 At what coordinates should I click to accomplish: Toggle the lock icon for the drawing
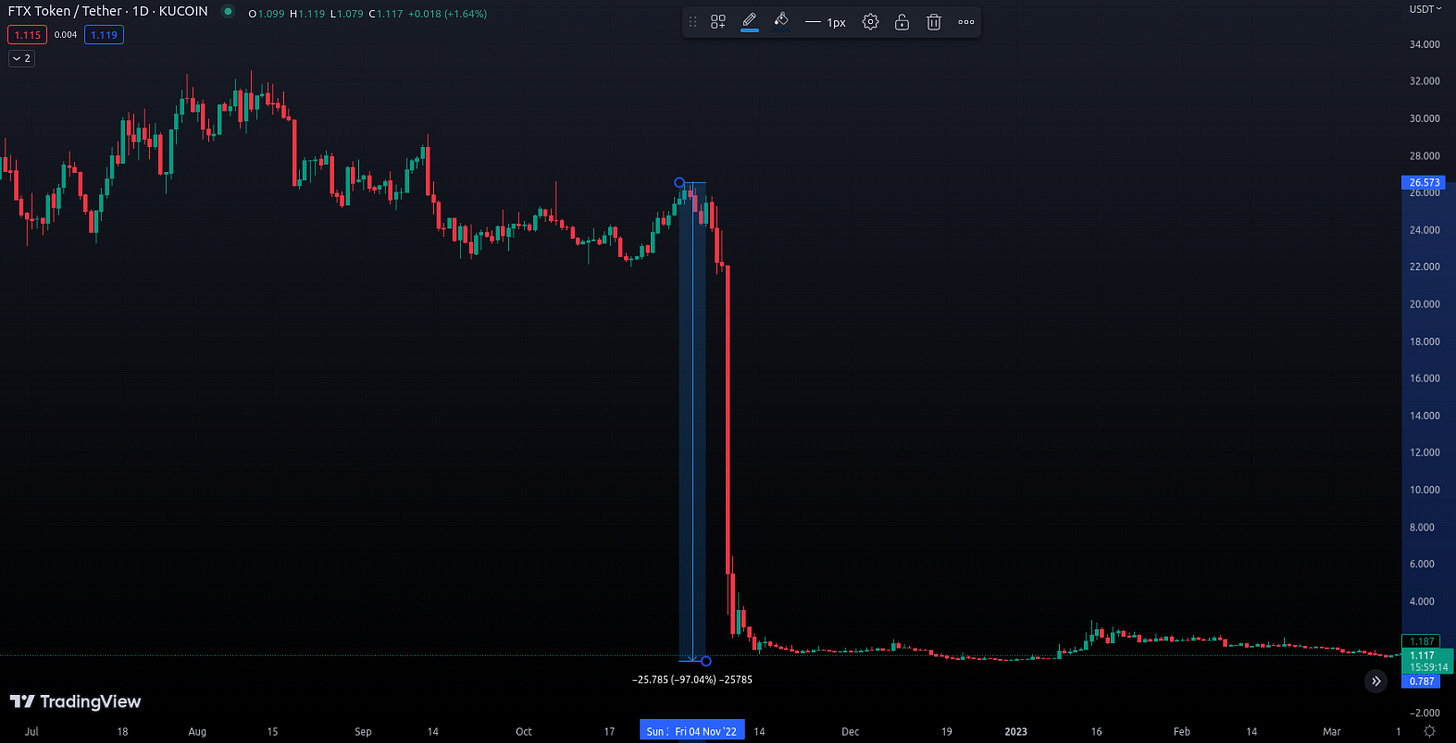[x=902, y=22]
